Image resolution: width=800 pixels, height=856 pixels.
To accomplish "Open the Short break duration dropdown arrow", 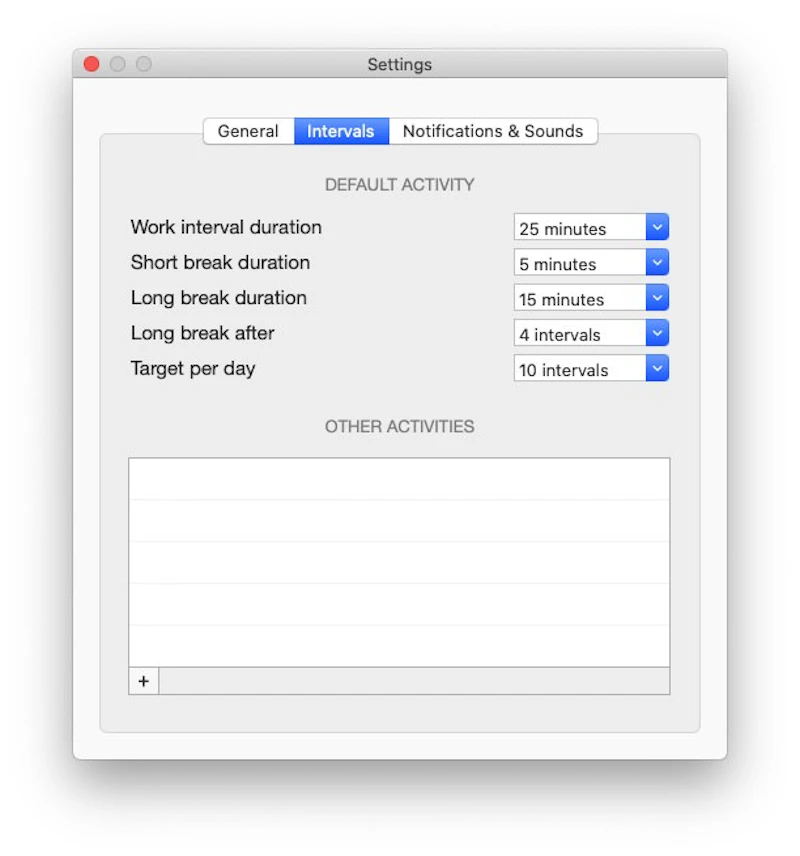I will [657, 263].
